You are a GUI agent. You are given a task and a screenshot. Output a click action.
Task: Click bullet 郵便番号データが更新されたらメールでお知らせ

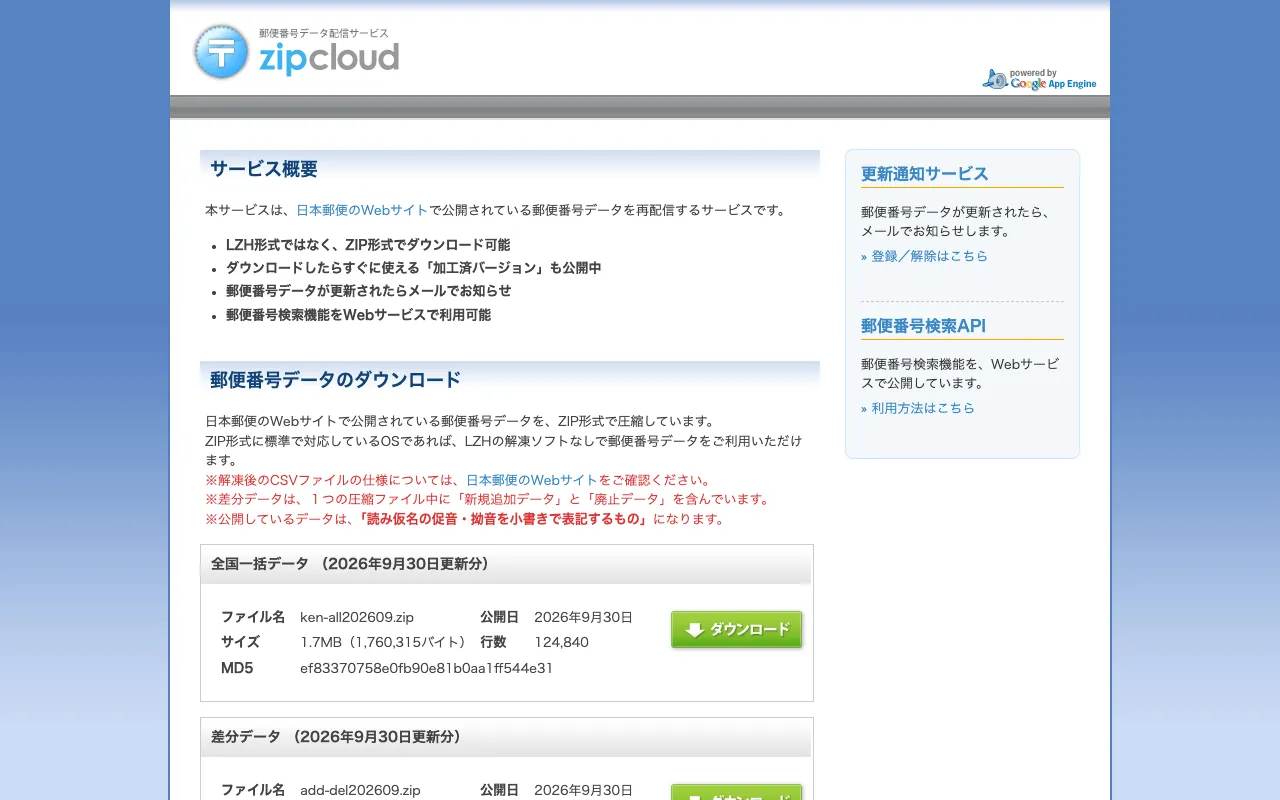pos(369,291)
